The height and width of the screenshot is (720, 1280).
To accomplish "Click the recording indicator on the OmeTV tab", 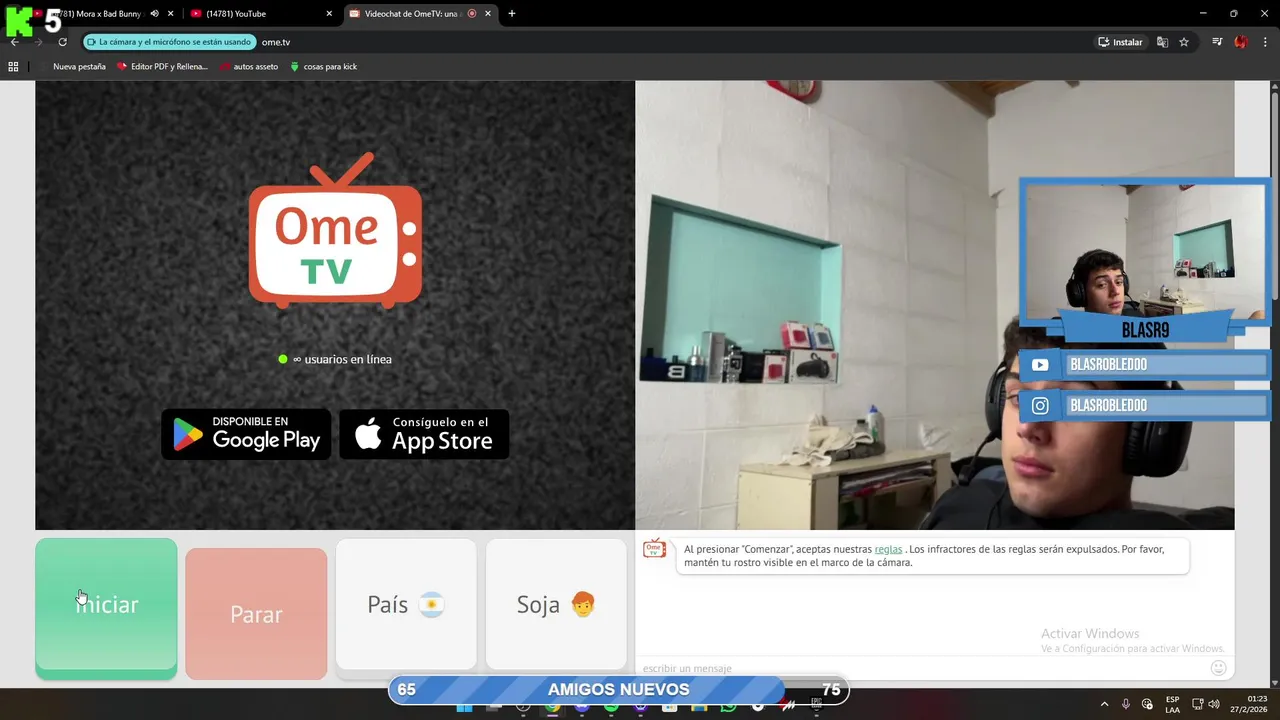I will click(x=472, y=14).
